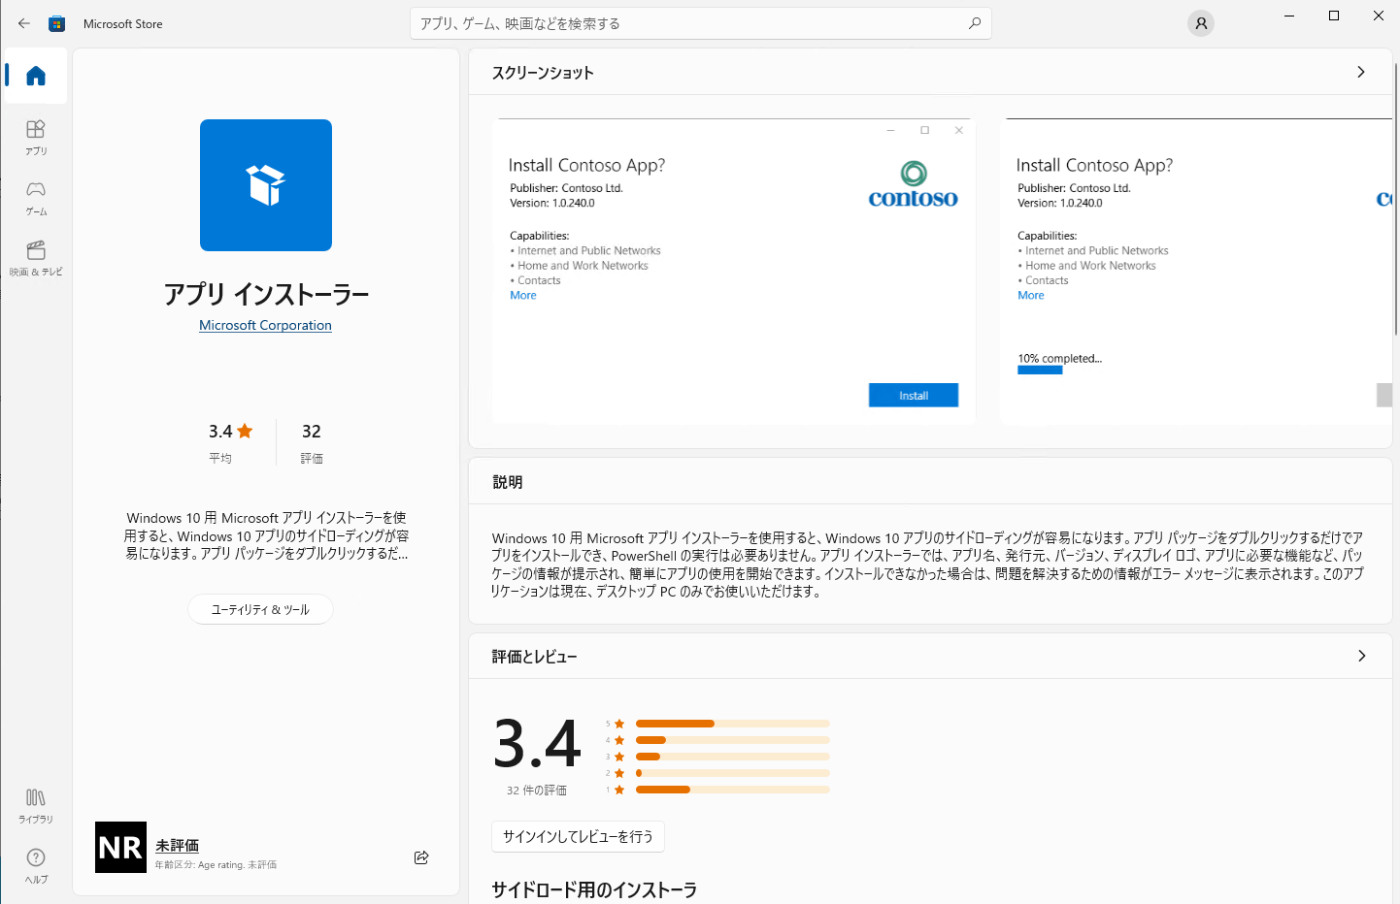Open the ゲーム (Games) section

(36, 198)
